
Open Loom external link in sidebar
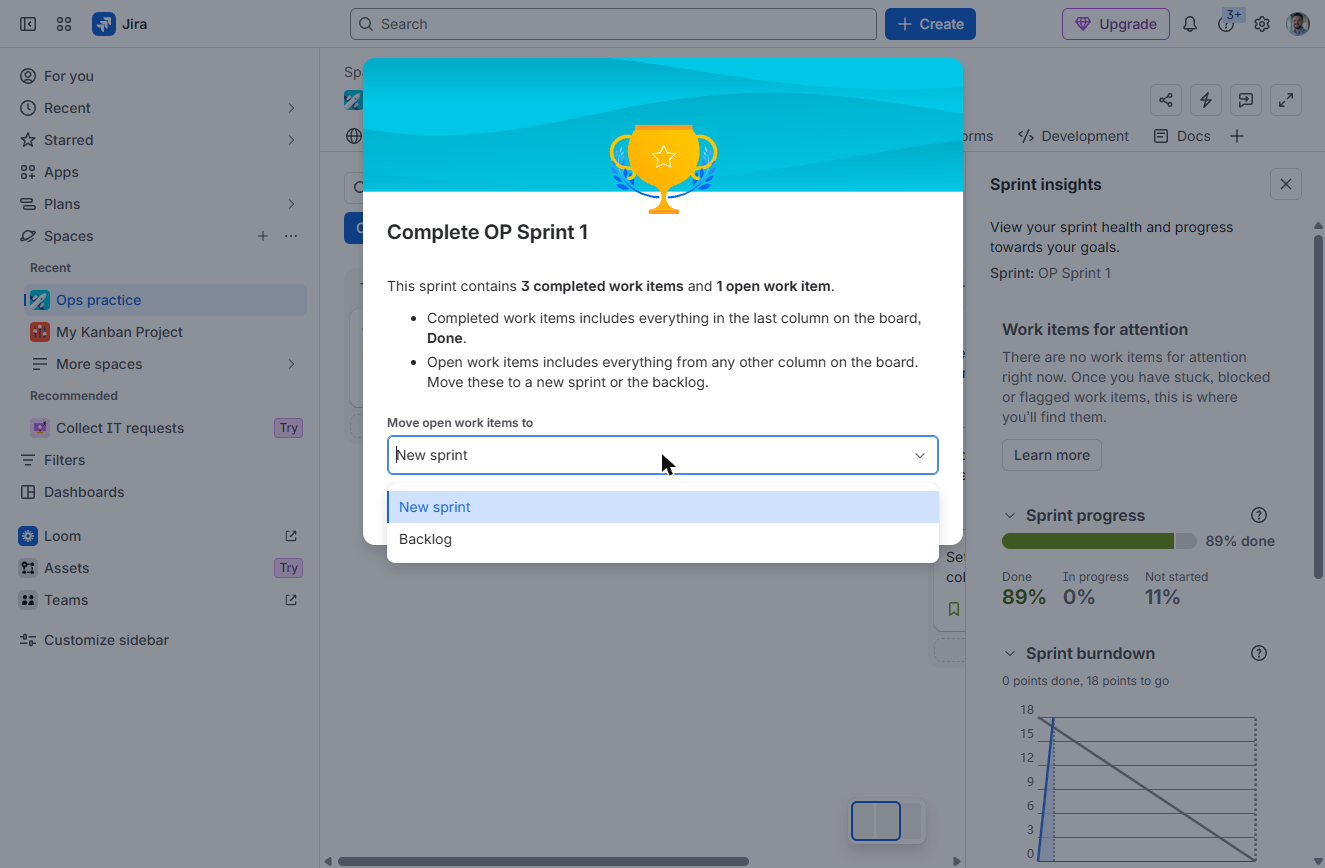pos(291,536)
